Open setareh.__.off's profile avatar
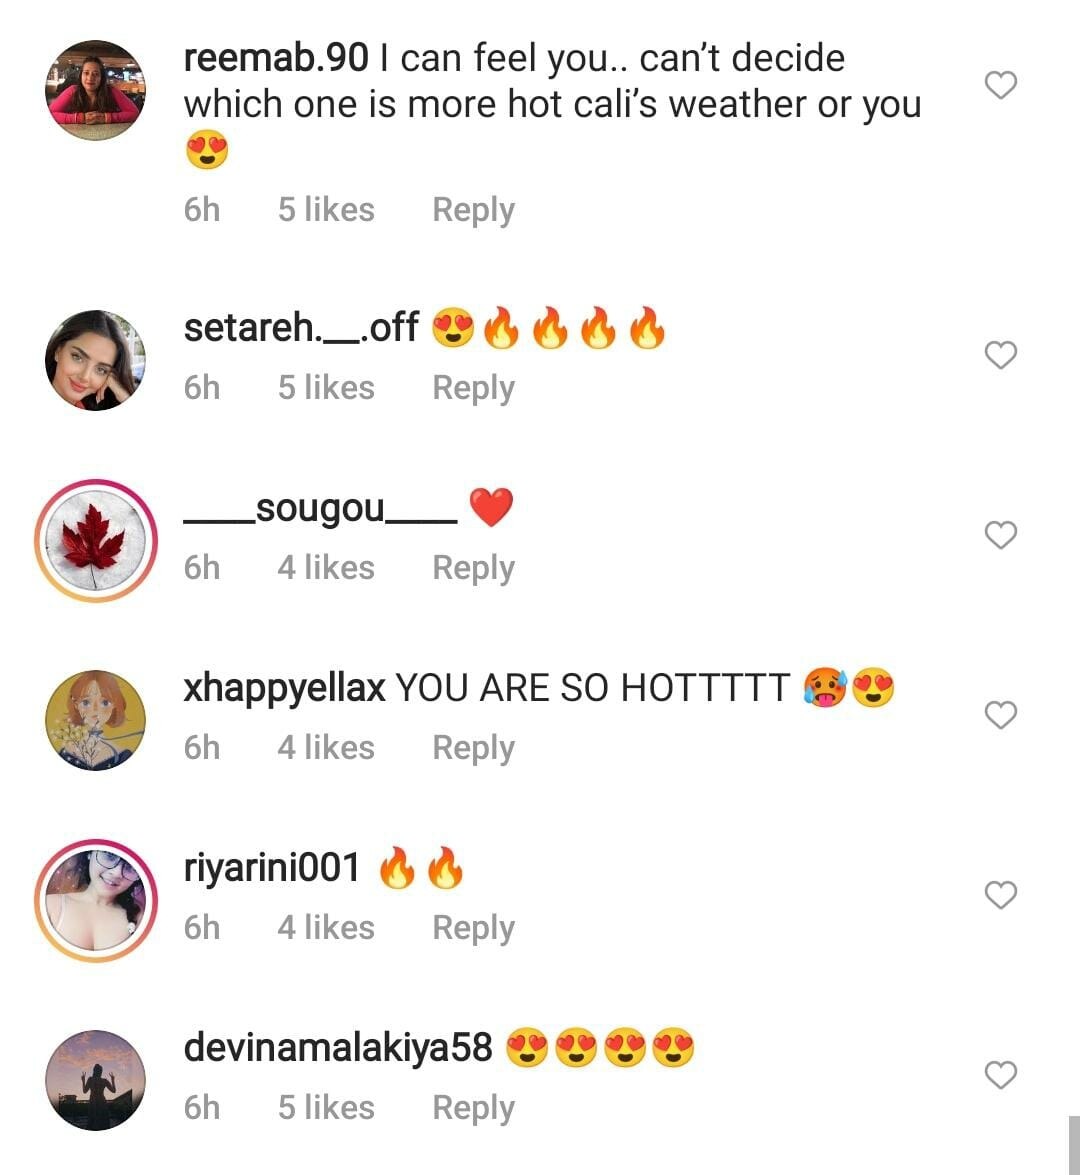Image resolution: width=1080 pixels, height=1175 pixels. click(95, 360)
